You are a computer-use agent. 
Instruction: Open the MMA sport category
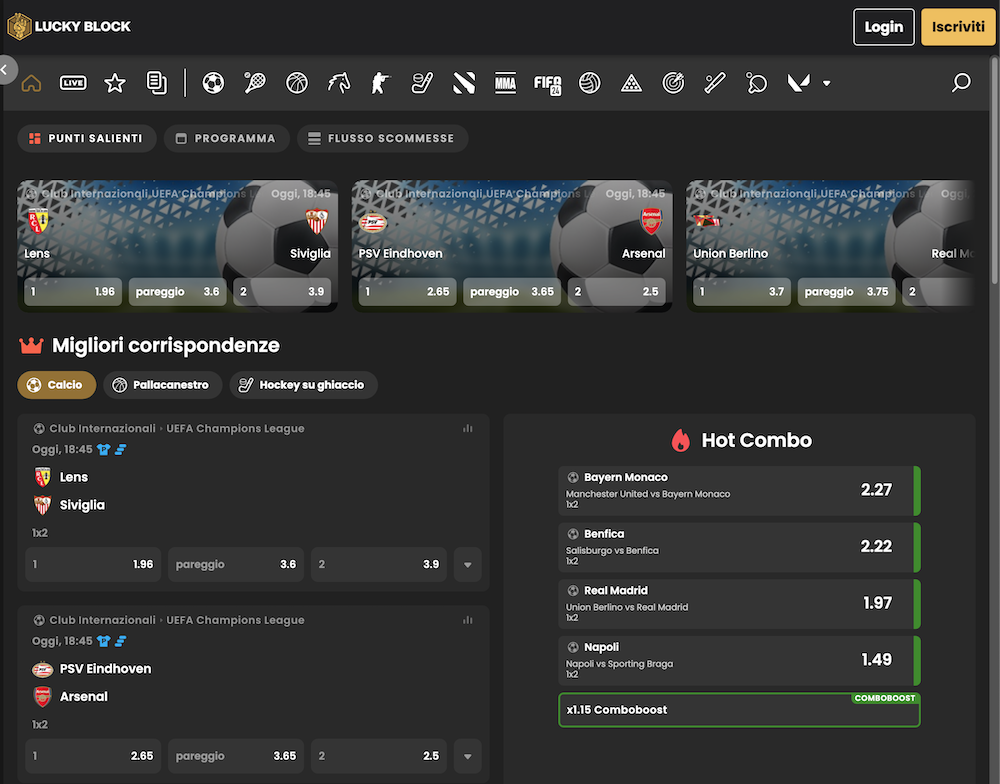coord(505,83)
